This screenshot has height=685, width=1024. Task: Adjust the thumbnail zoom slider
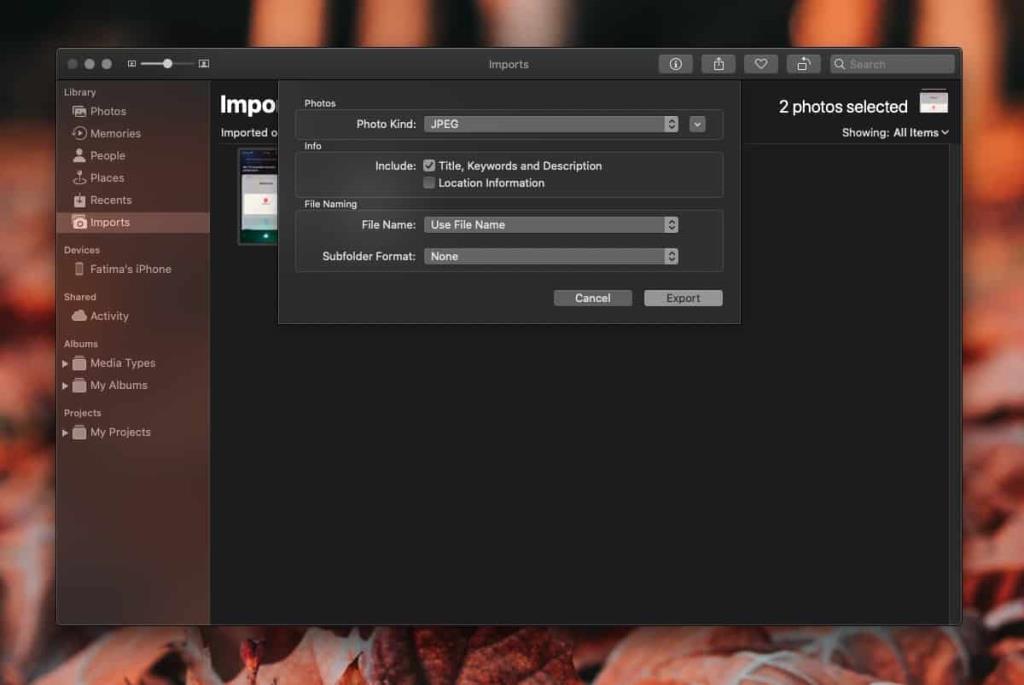(166, 63)
